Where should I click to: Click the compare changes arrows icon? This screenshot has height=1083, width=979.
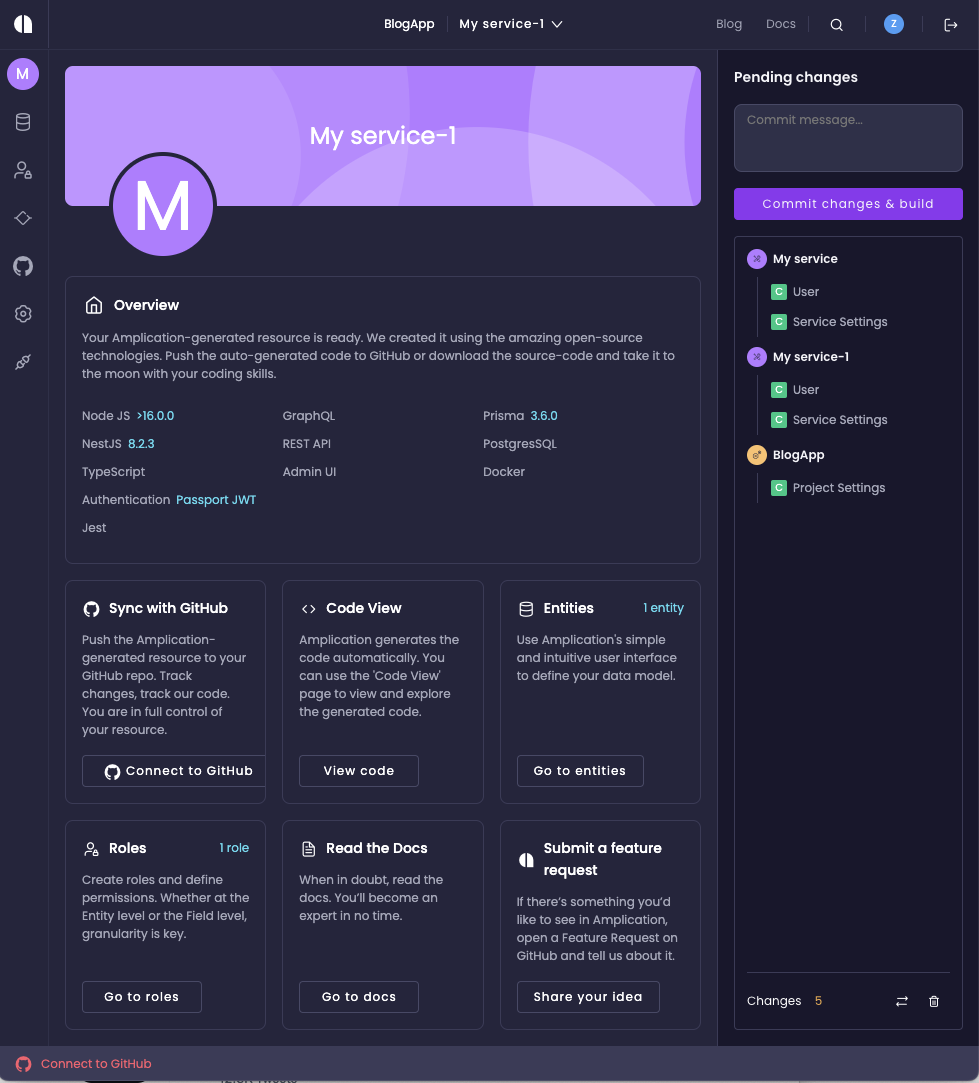click(902, 1001)
